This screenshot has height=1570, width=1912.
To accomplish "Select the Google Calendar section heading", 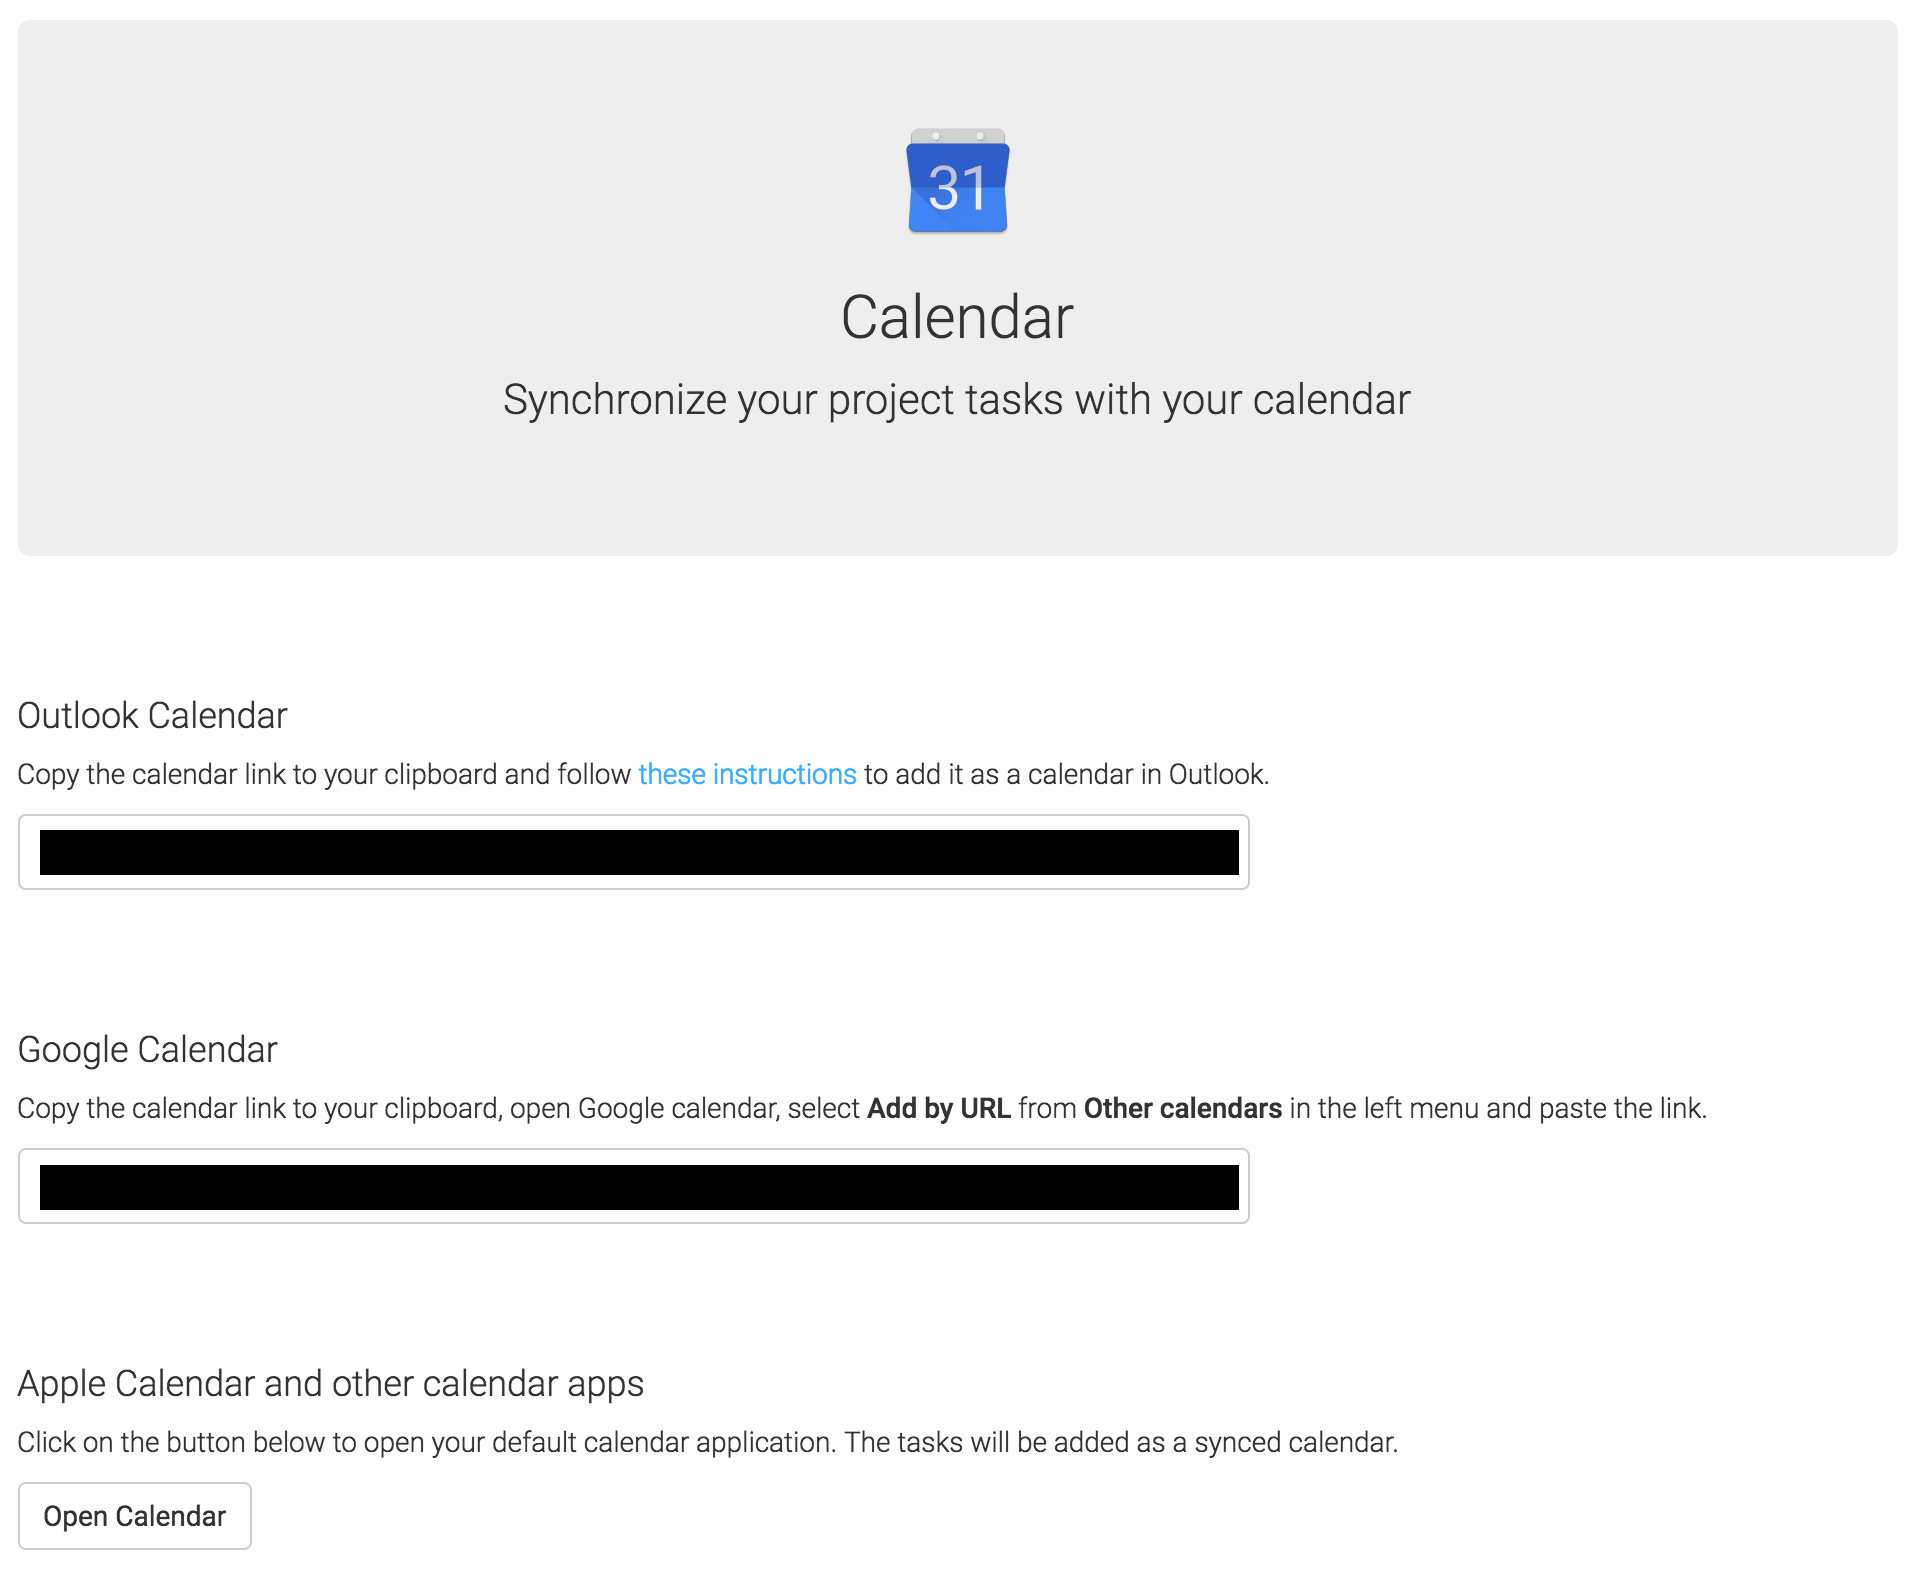I will (147, 1050).
